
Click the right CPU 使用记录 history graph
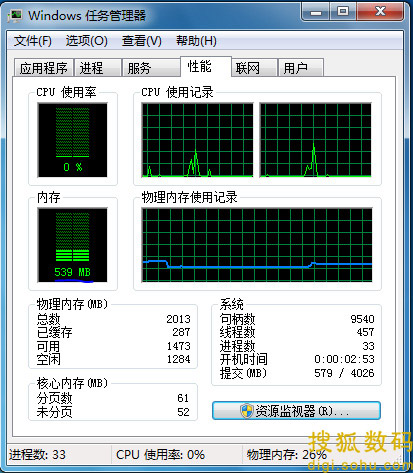click(x=315, y=140)
